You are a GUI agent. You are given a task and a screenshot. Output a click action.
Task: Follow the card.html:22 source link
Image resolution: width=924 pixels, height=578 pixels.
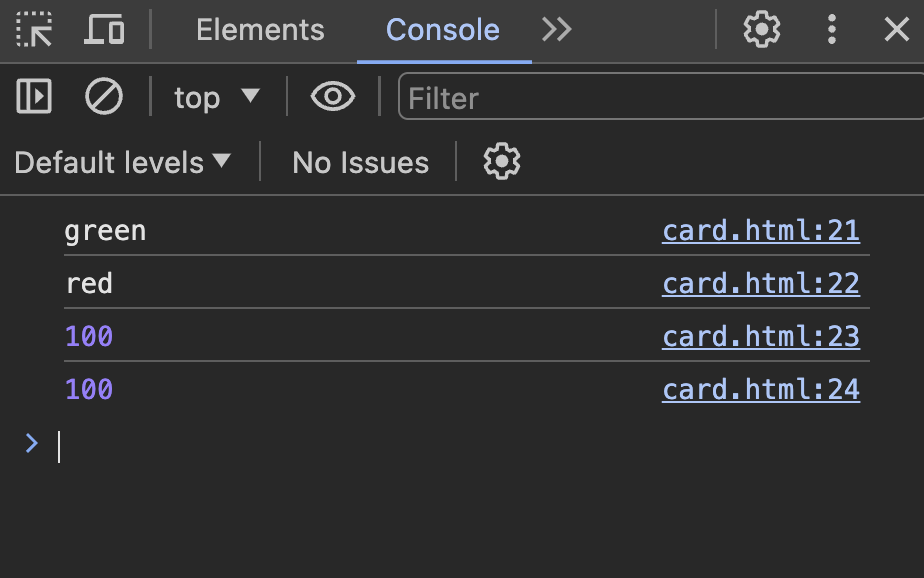[760, 284]
